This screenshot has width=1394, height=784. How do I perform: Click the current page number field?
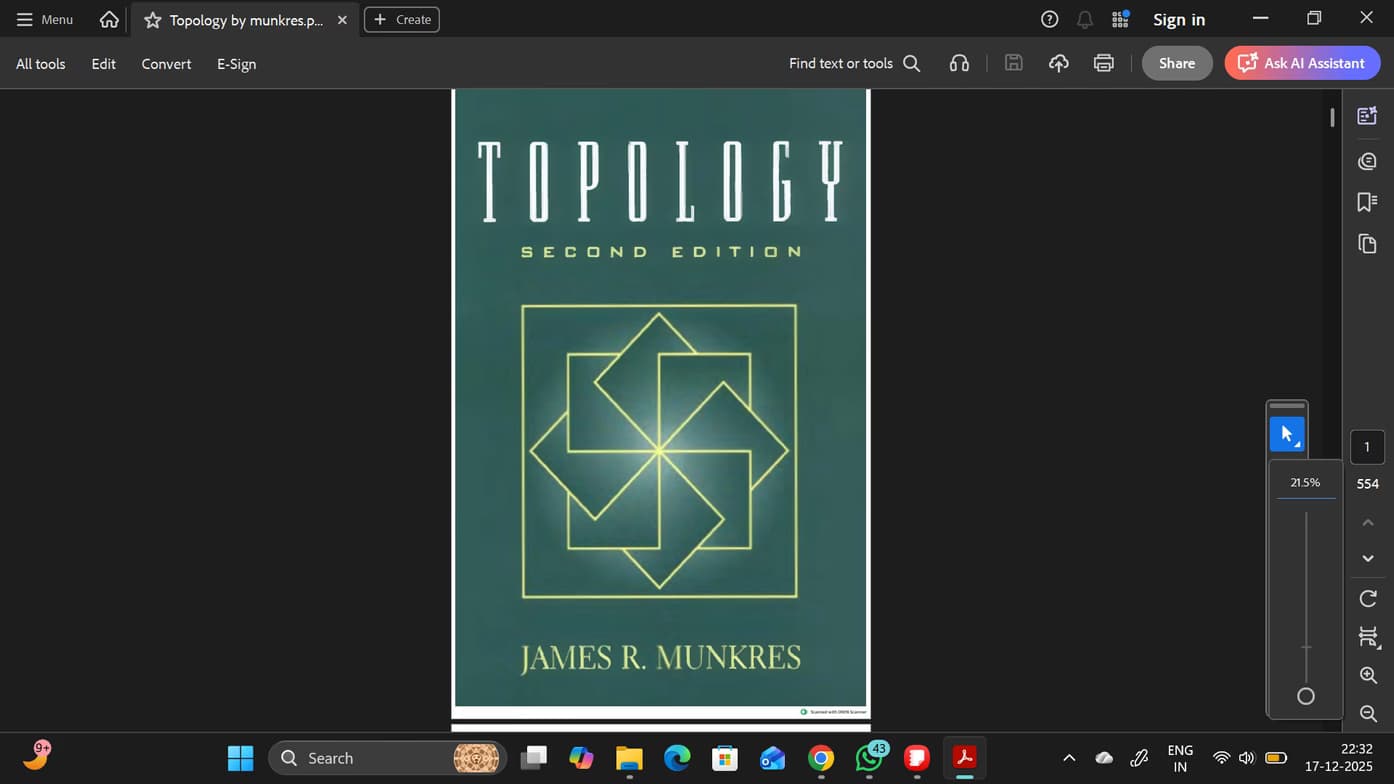(x=1367, y=447)
